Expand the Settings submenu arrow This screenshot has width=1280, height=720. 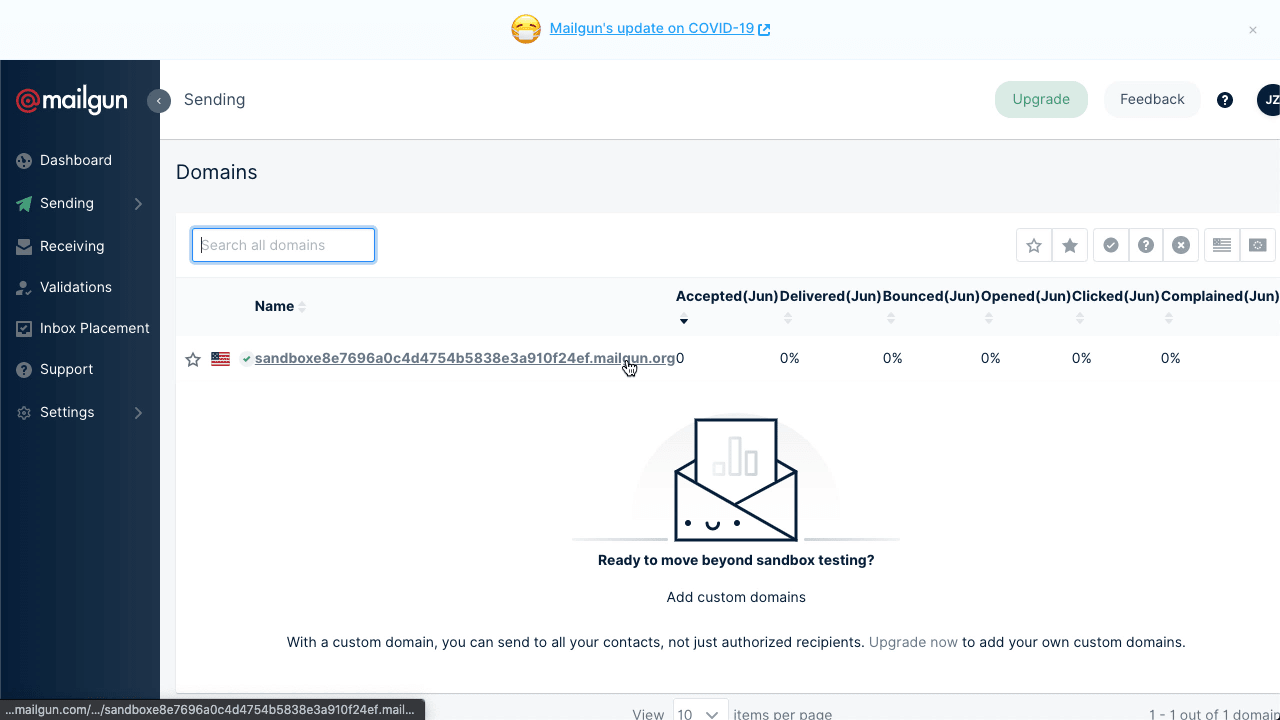138,413
